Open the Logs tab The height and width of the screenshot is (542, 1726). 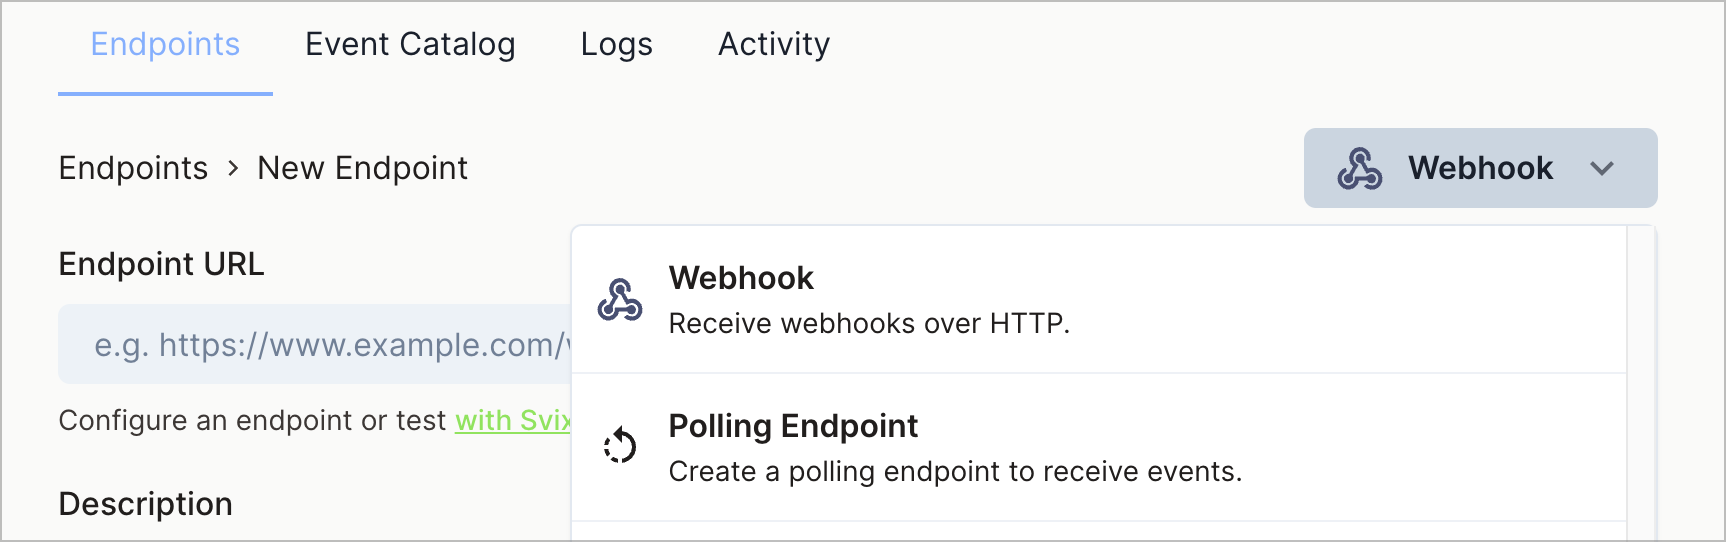coord(616,44)
